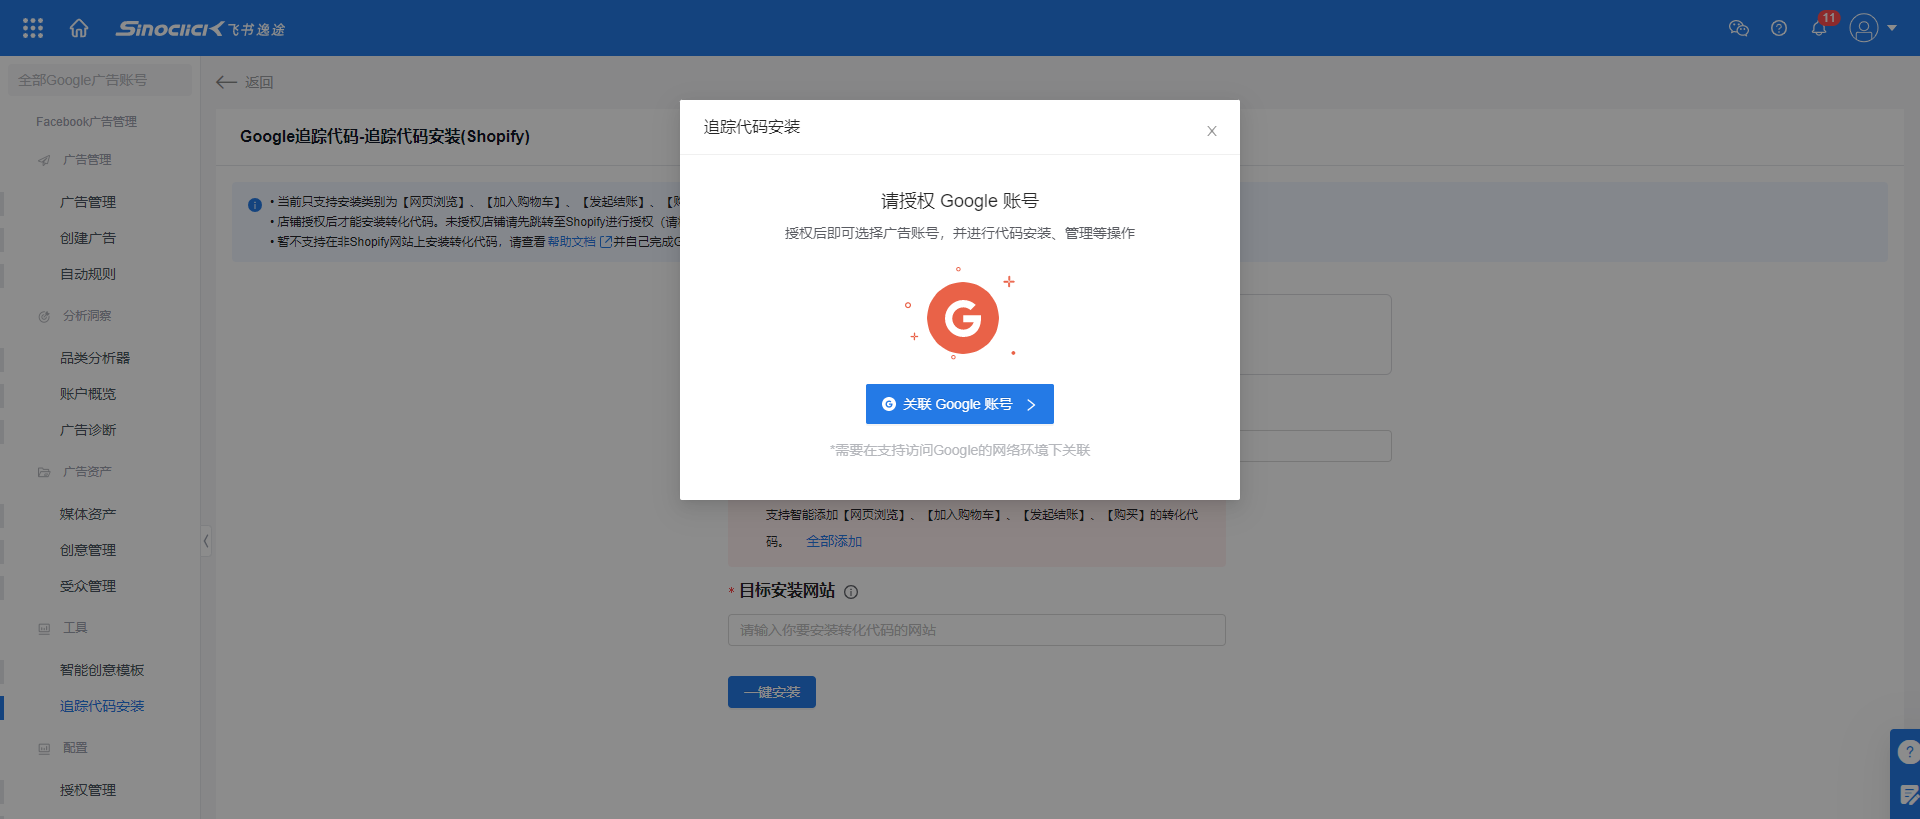Open 媒体资产 menu item
Image resolution: width=1920 pixels, height=819 pixels.
(x=88, y=514)
